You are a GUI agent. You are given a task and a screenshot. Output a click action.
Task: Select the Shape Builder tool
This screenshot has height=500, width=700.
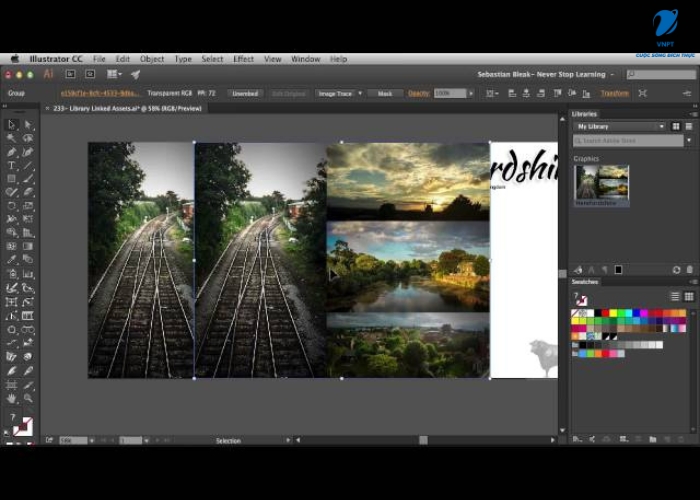[12, 233]
